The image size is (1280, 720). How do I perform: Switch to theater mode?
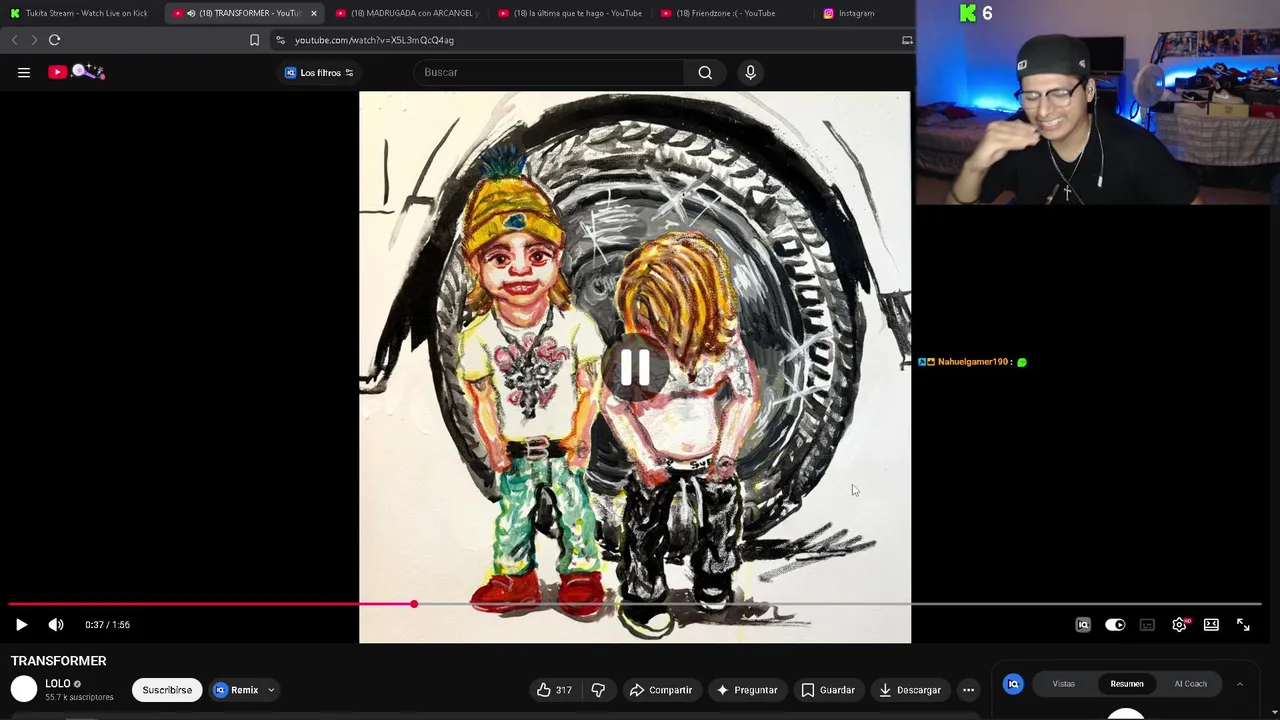pyautogui.click(x=1211, y=625)
